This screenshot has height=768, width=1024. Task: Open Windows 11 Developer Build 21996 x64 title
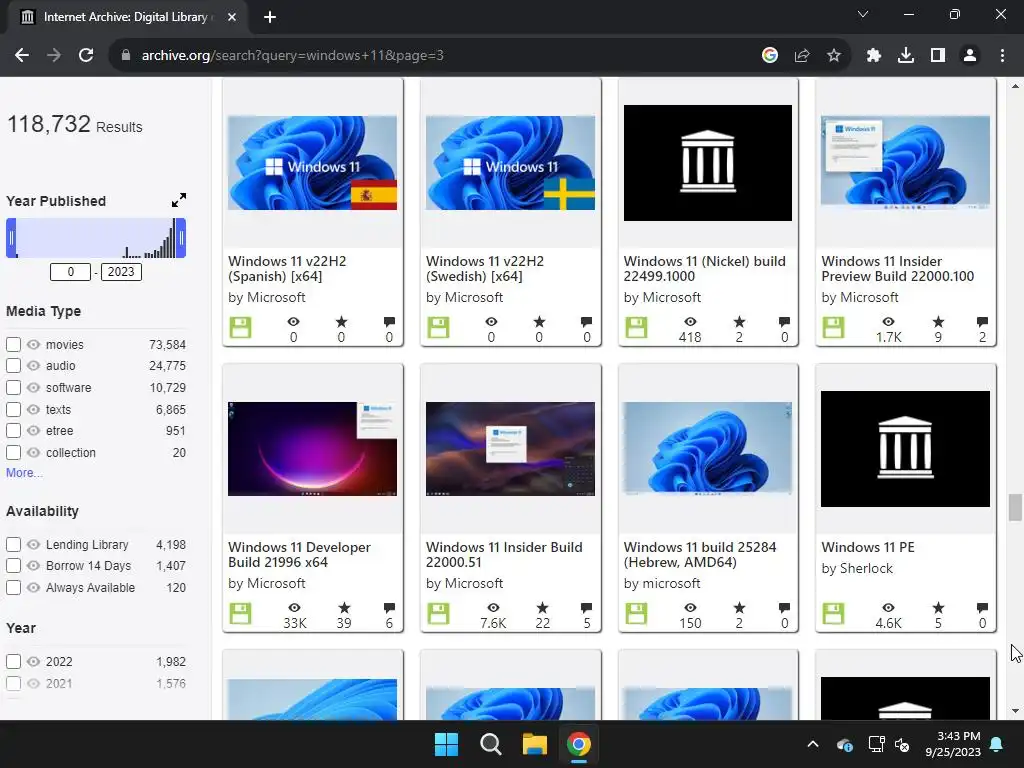[x=299, y=554]
